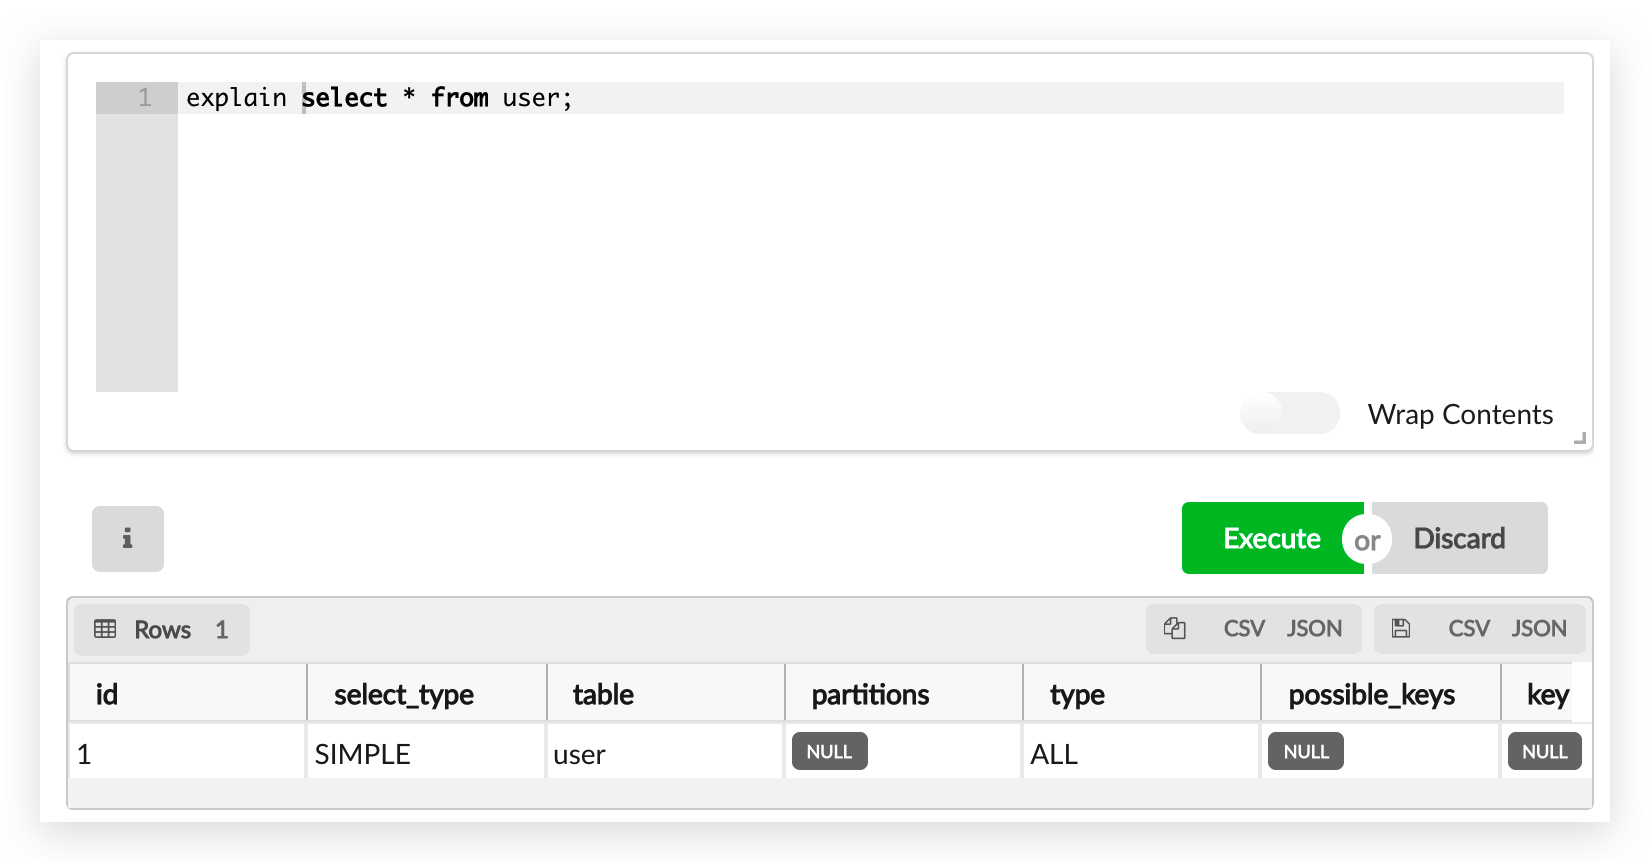The width and height of the screenshot is (1650, 862).
Task: Click the select_type column header
Action: pyautogui.click(x=404, y=695)
